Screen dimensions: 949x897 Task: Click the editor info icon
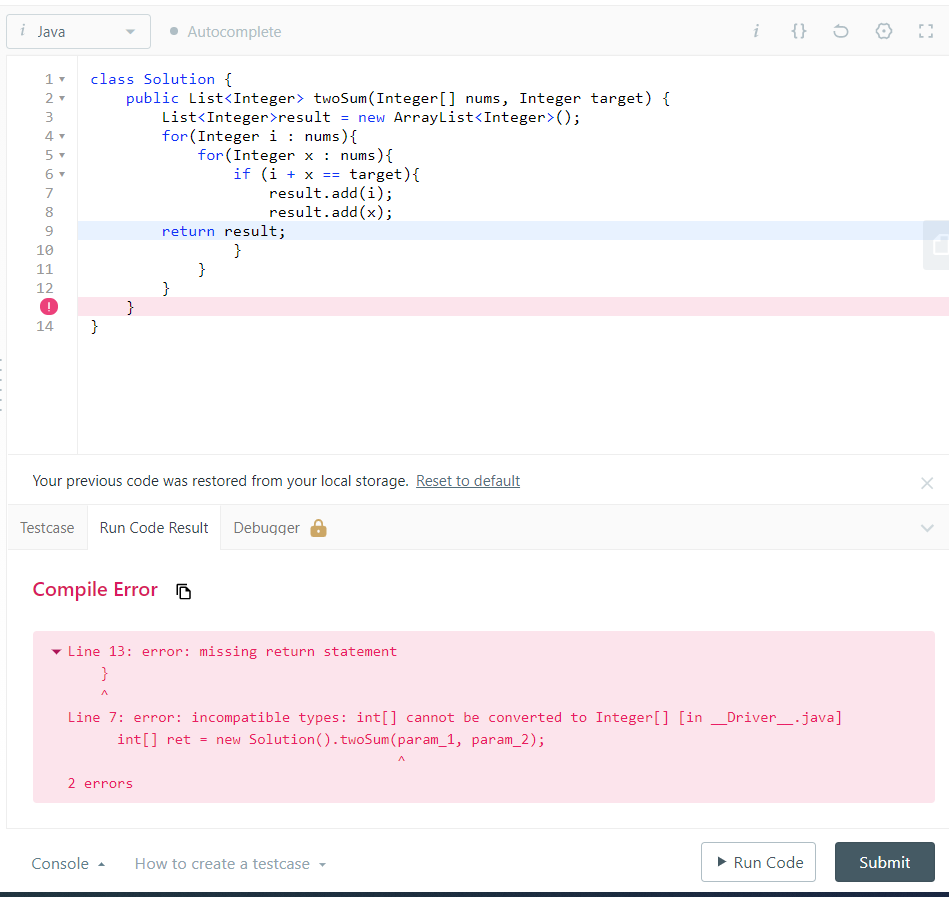[756, 31]
